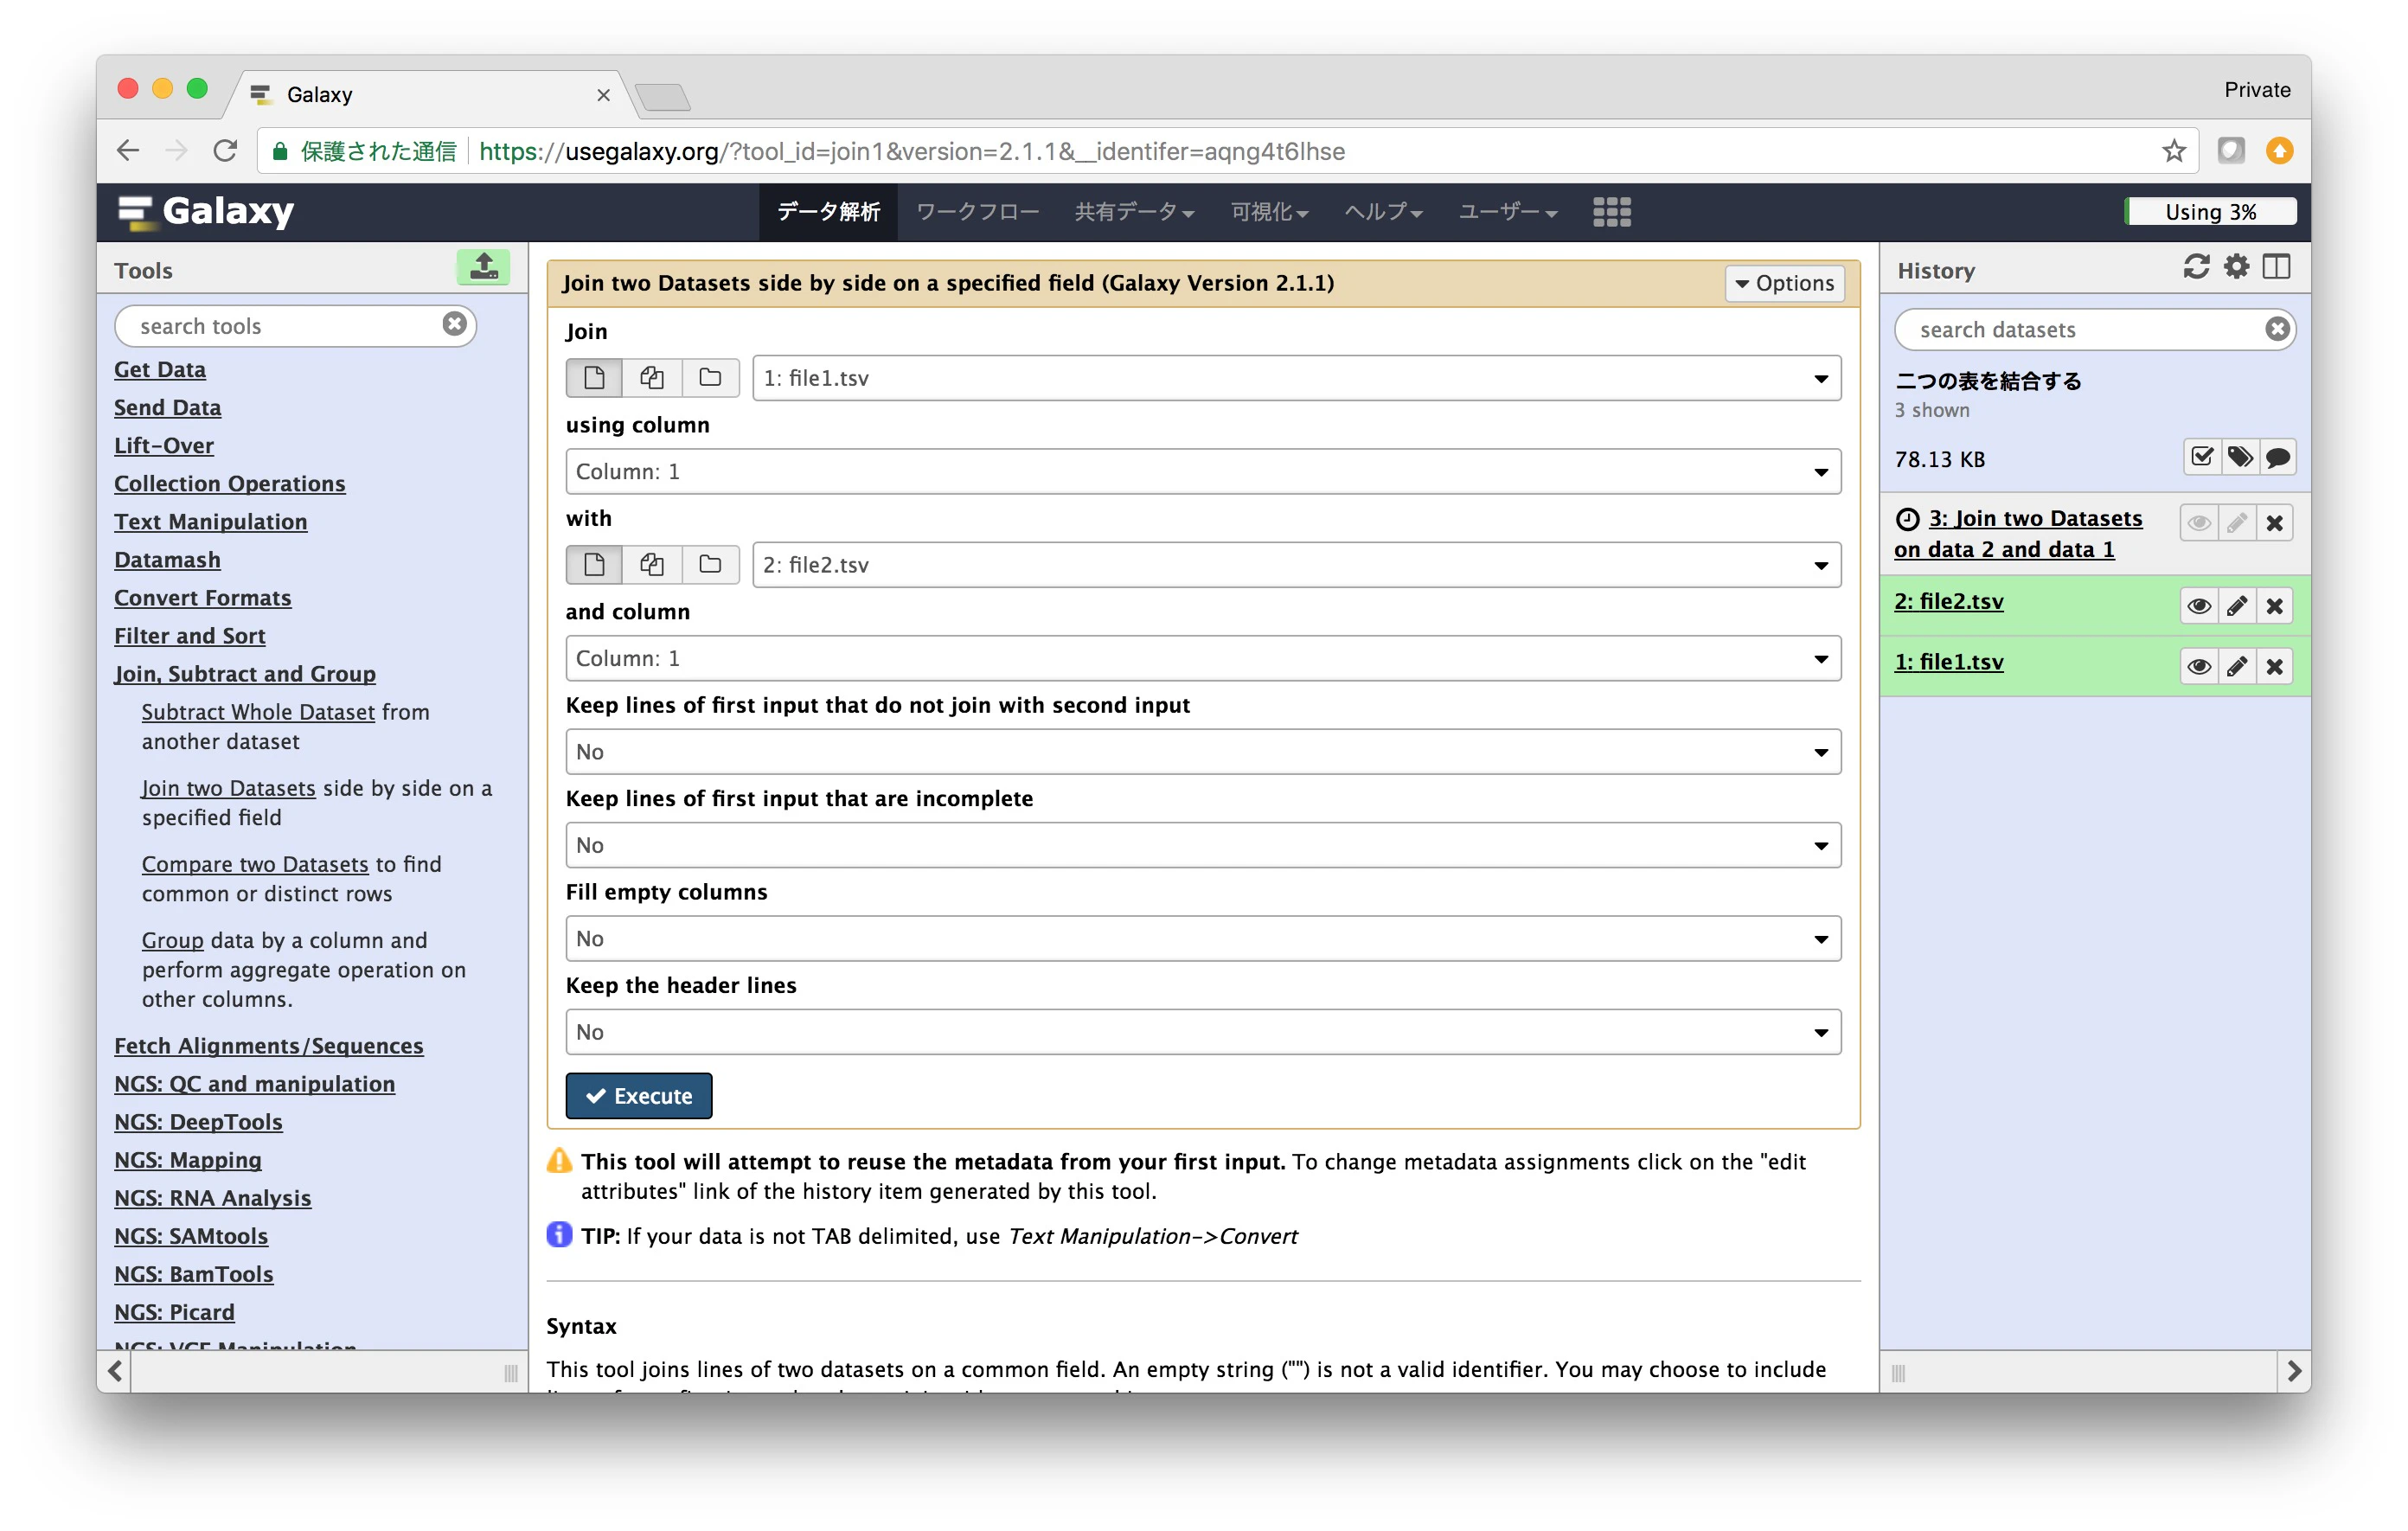The height and width of the screenshot is (1531, 2408).
Task: Click the history operations checkbox icon
Action: pyautogui.click(x=2201, y=458)
